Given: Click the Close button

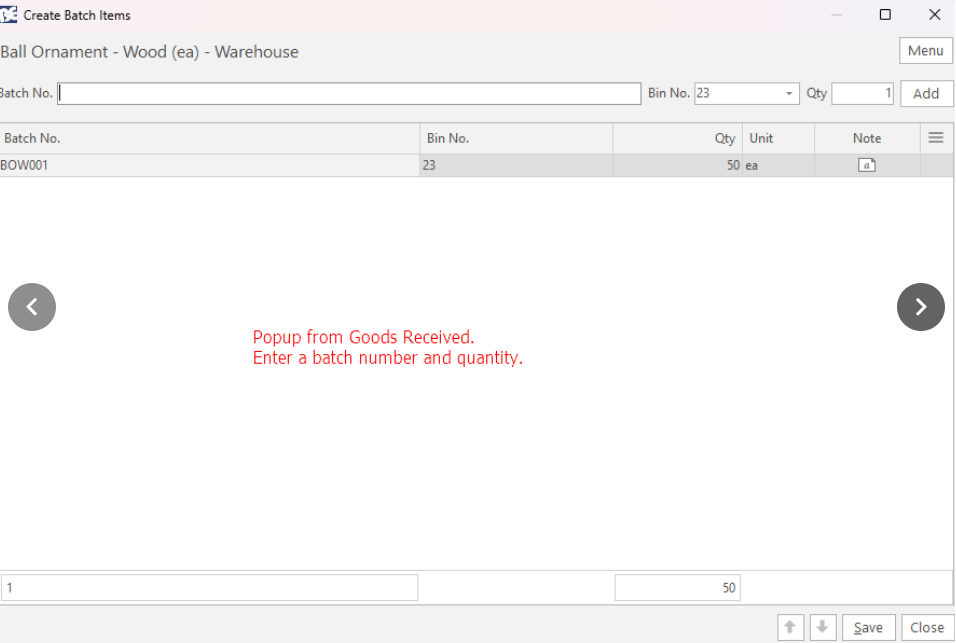Looking at the screenshot, I should [927, 627].
